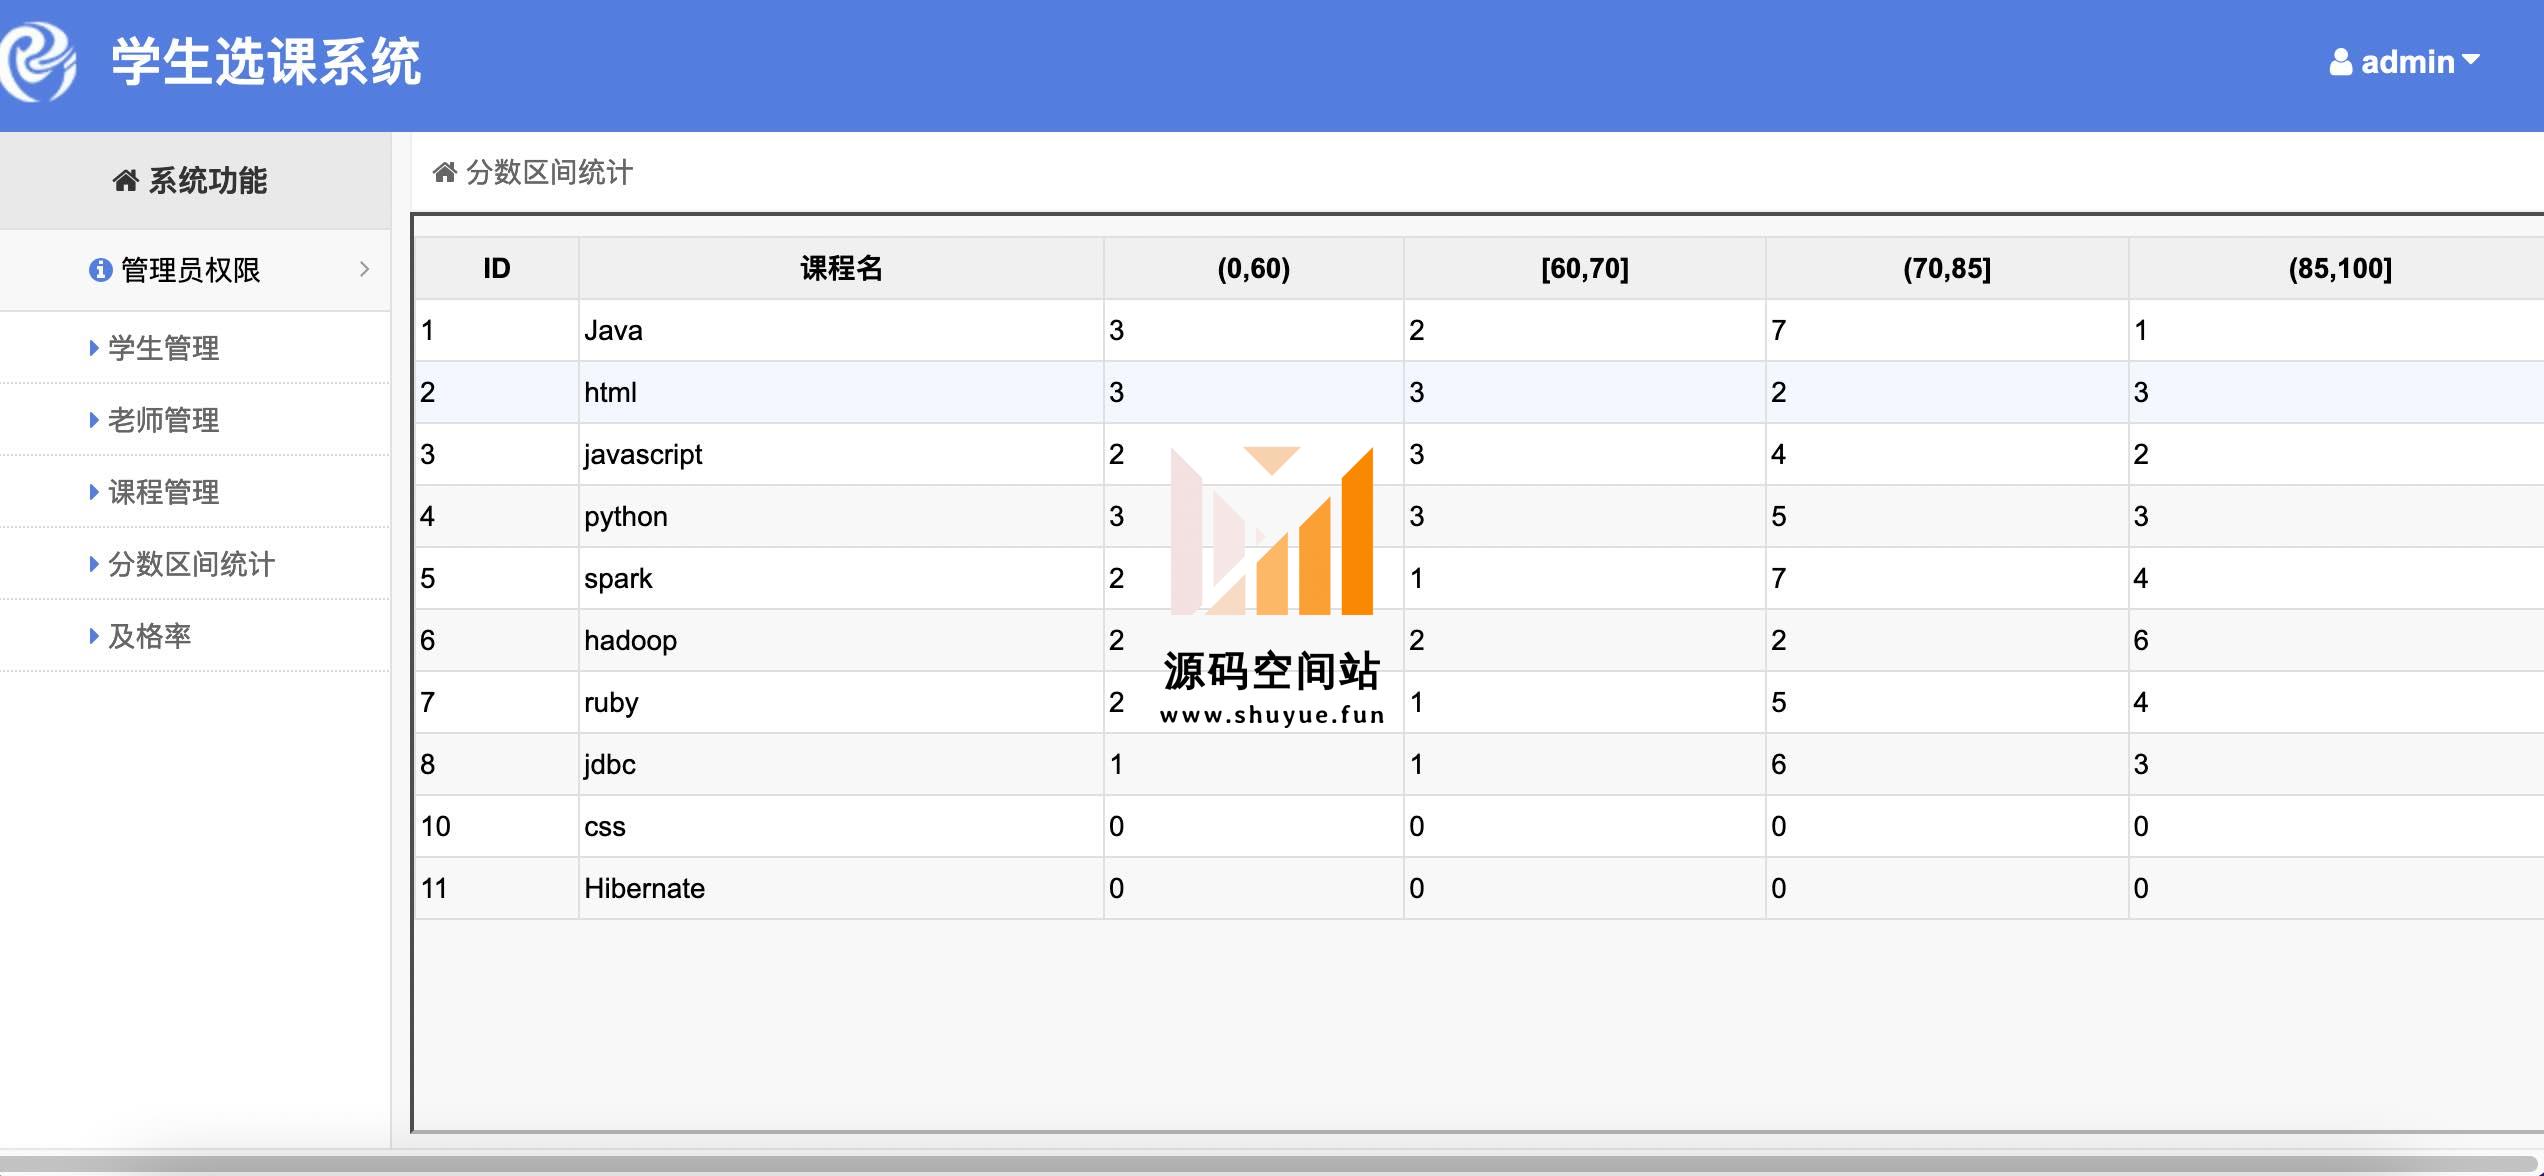The width and height of the screenshot is (2544, 1176).
Task: Click the 学生选课系统 title
Action: pos(266,62)
